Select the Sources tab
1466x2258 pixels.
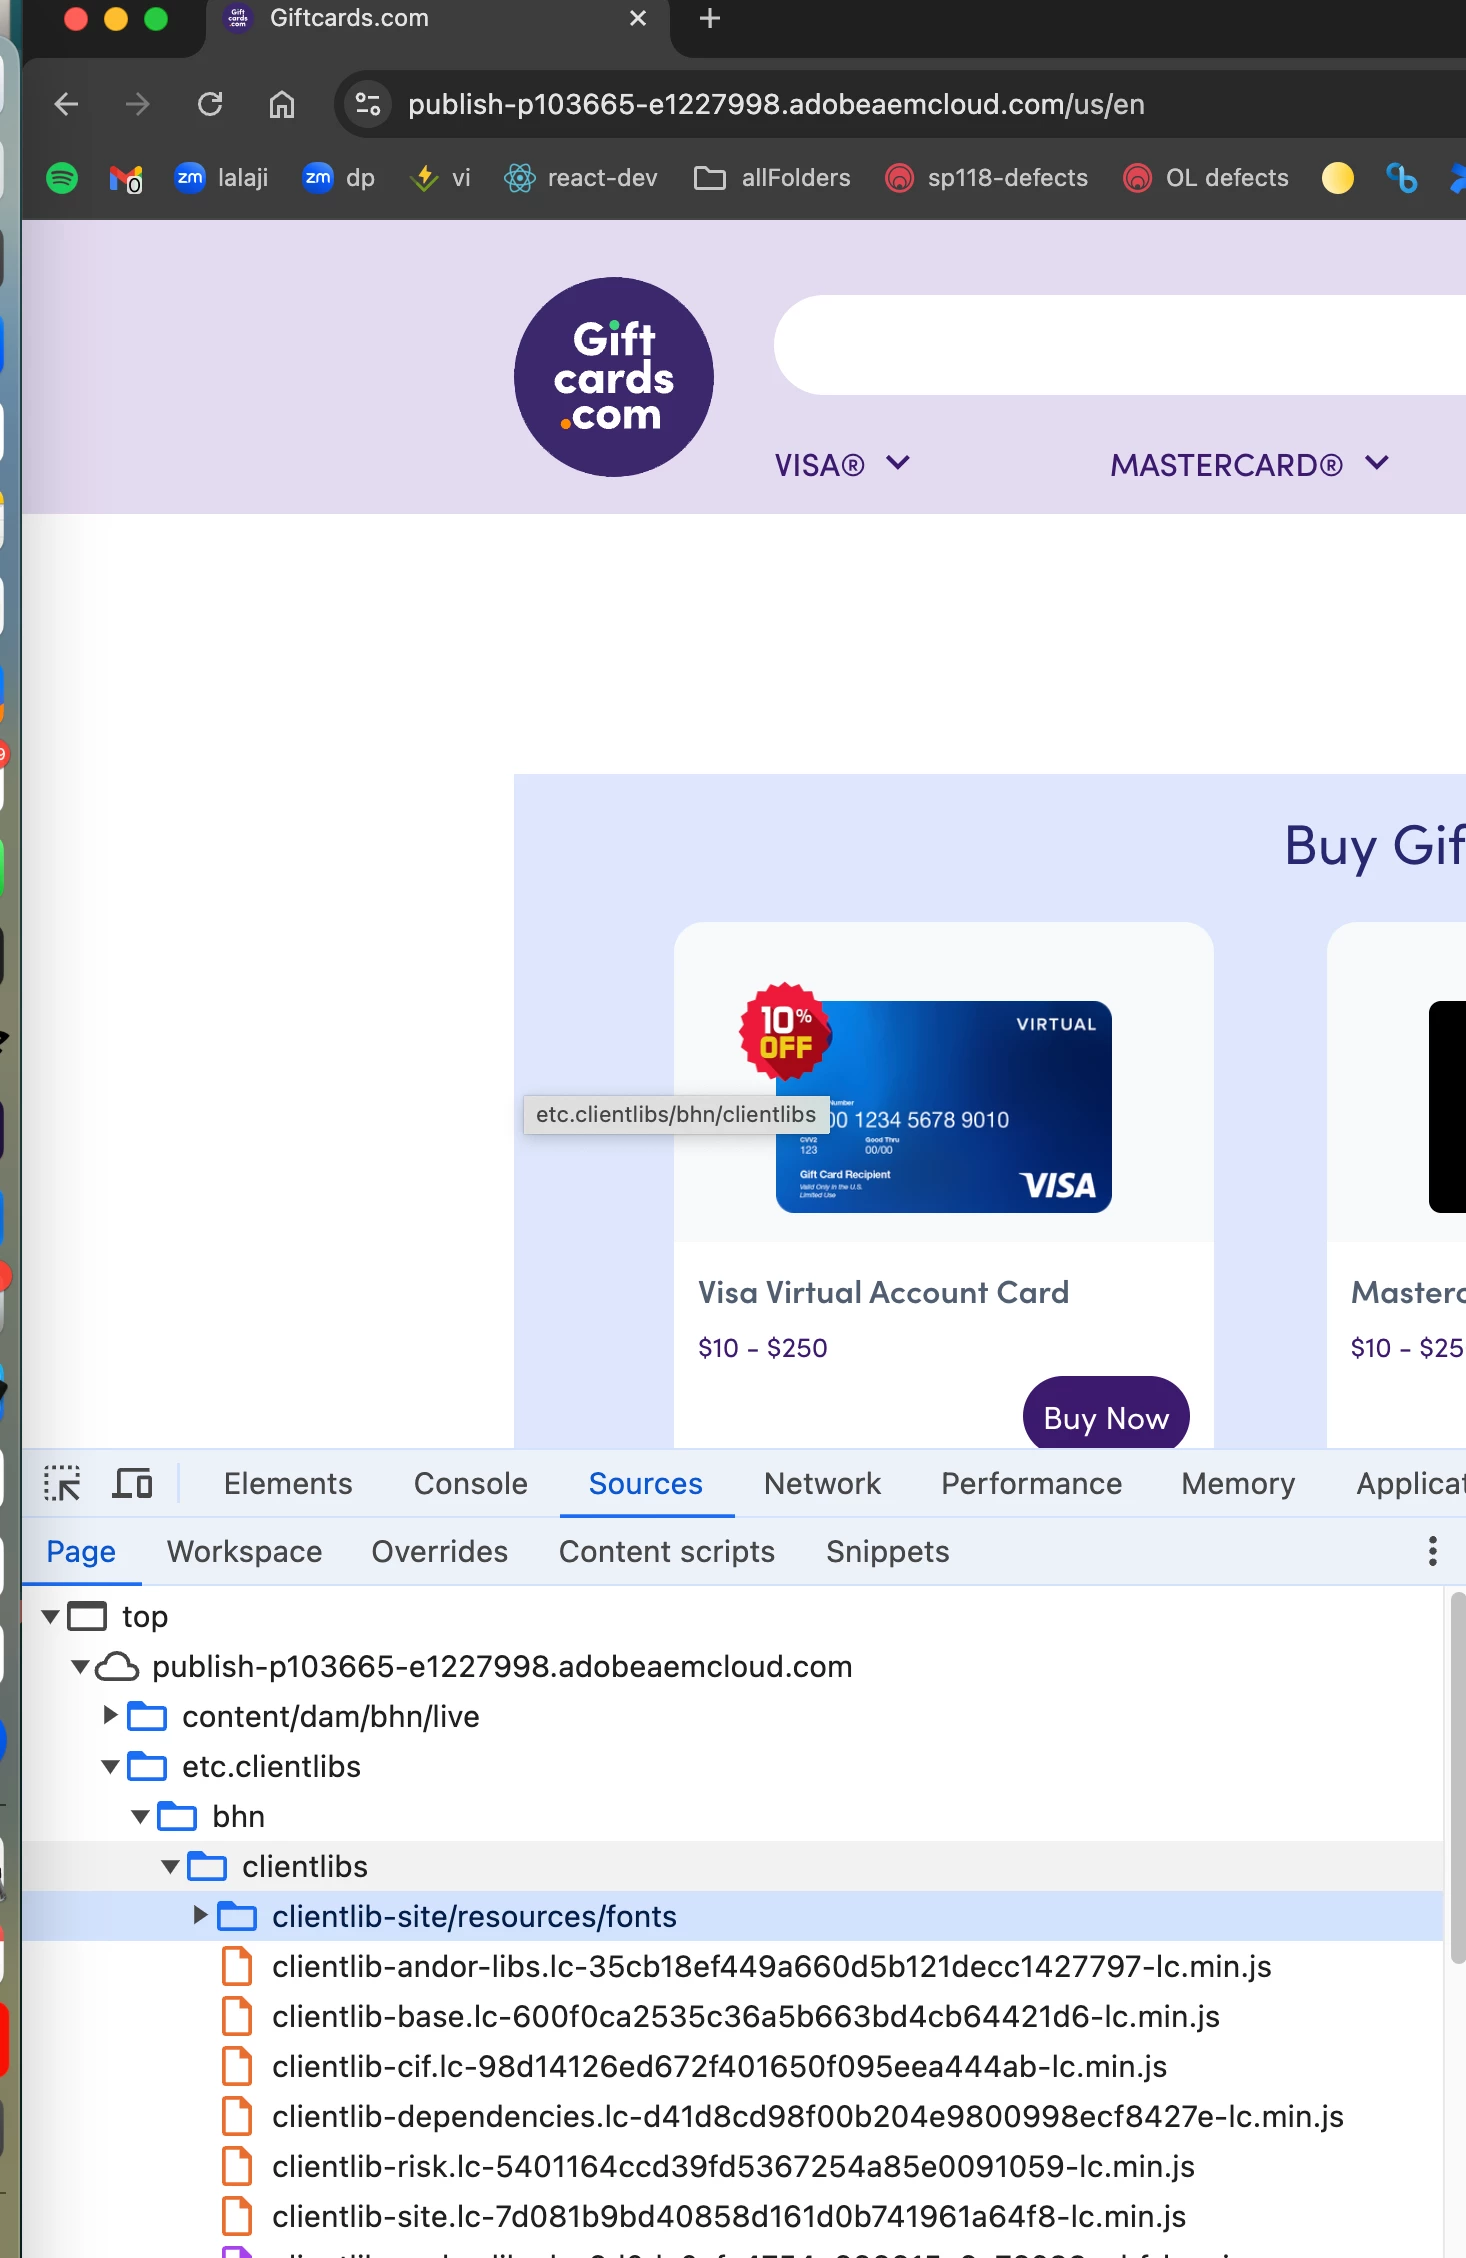(x=645, y=1483)
